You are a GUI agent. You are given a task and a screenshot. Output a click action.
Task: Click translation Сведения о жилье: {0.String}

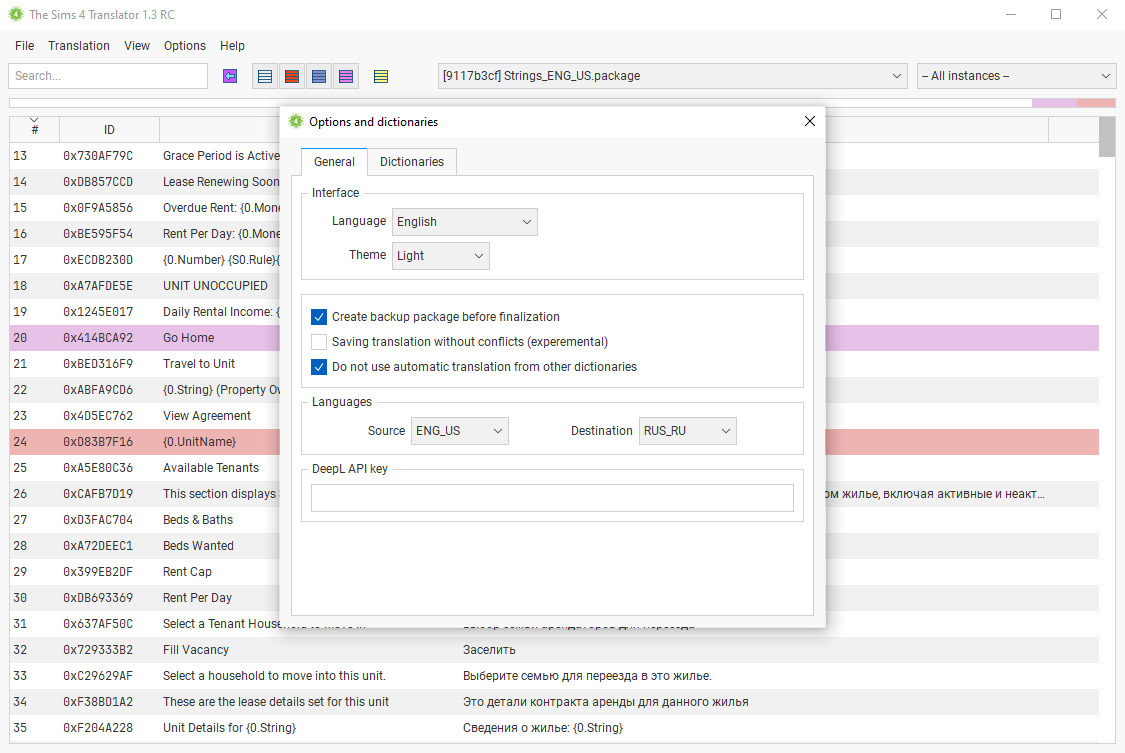click(542, 727)
